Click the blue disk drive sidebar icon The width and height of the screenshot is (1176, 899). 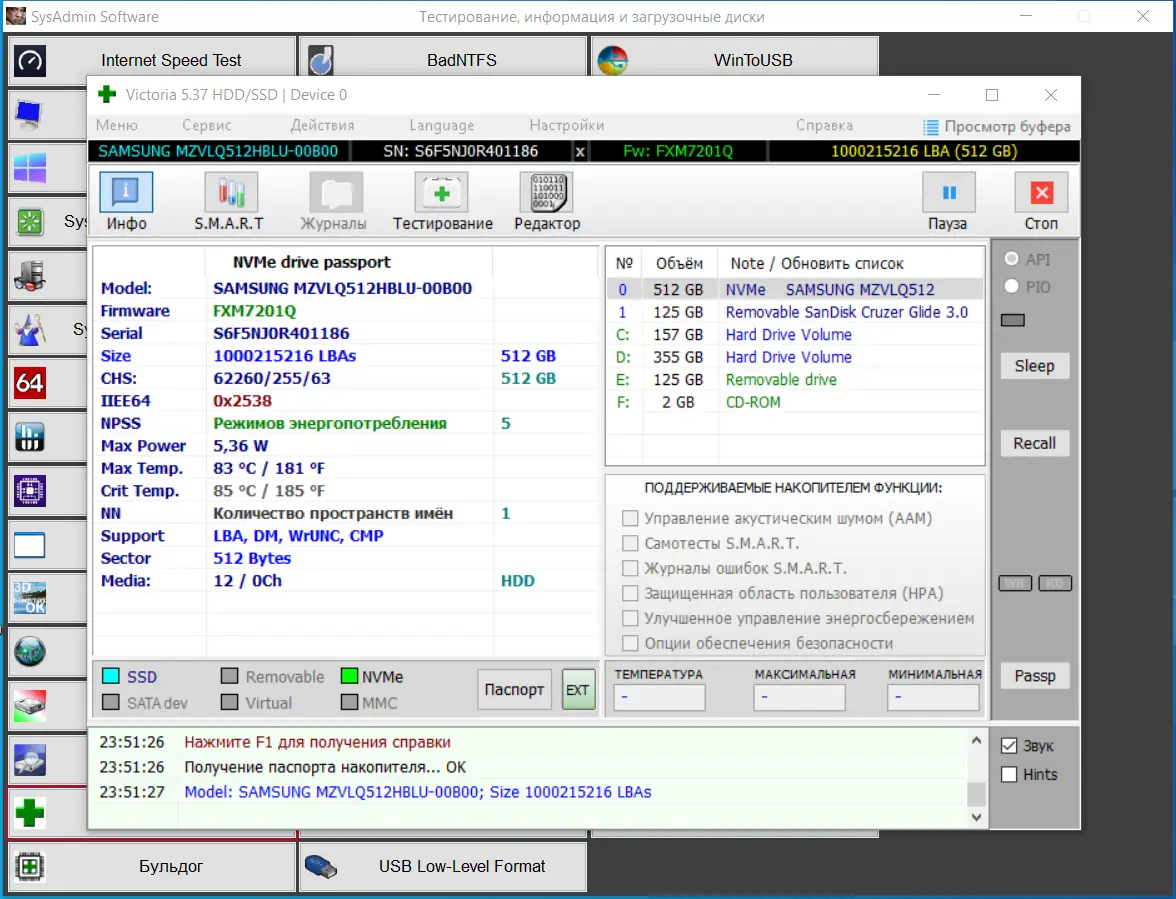pos(30,760)
